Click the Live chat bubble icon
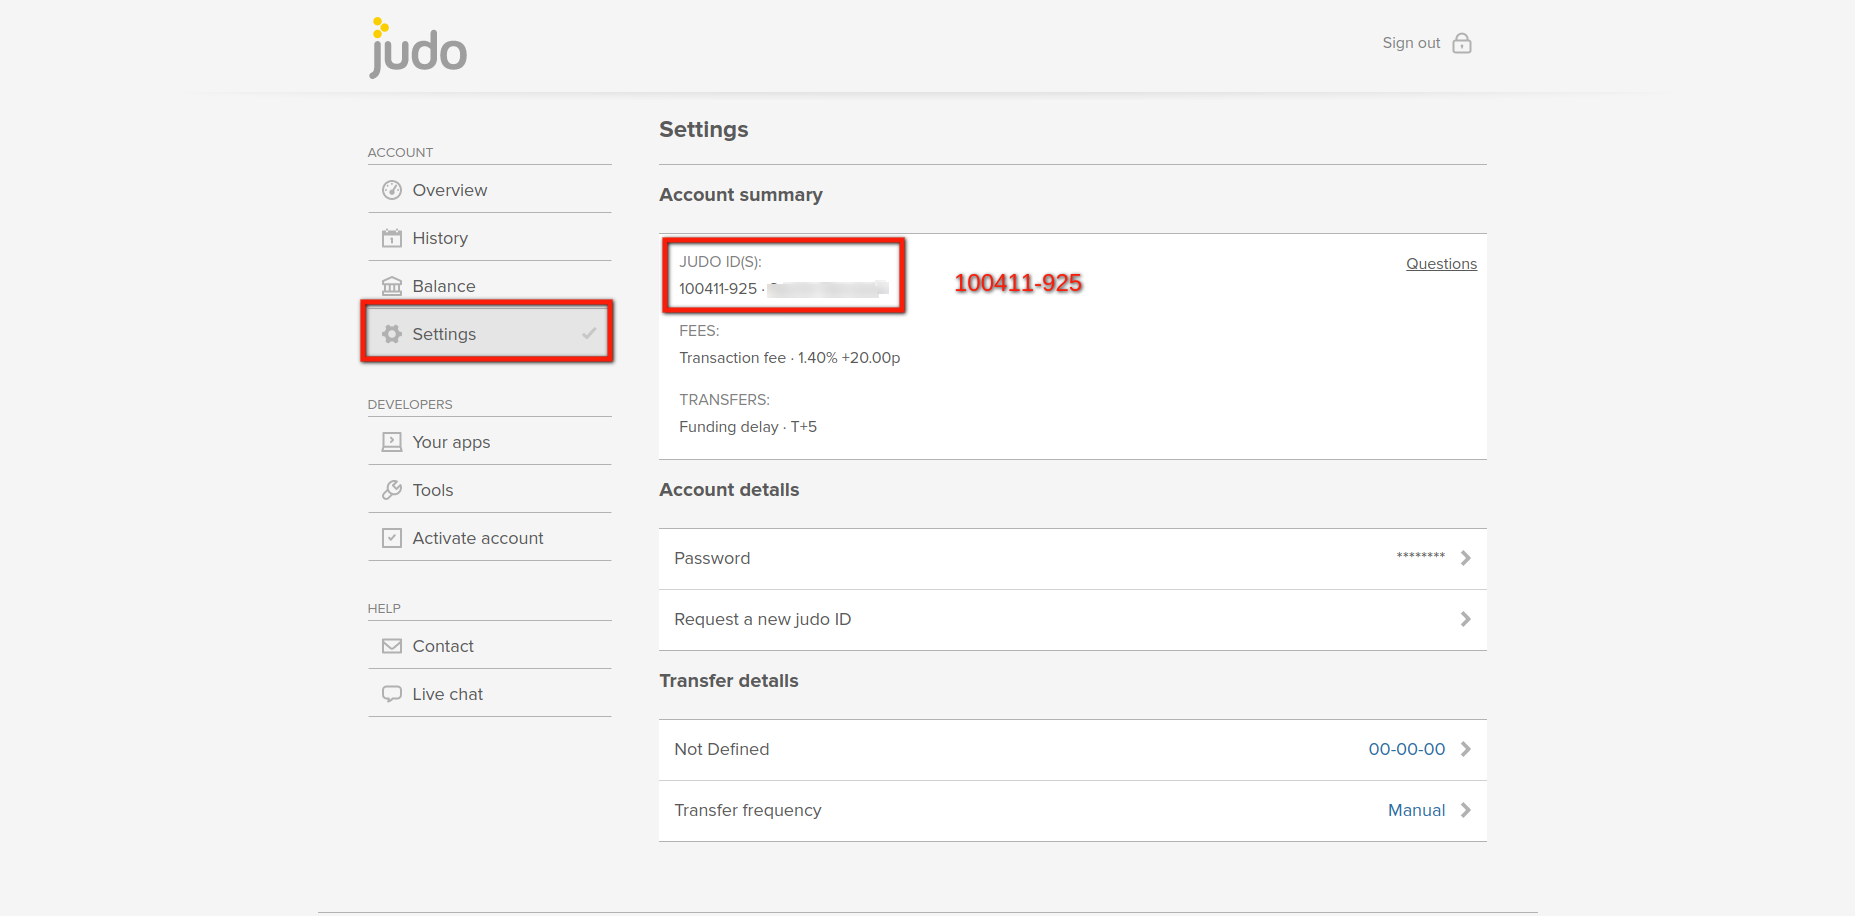1855x916 pixels. (392, 694)
